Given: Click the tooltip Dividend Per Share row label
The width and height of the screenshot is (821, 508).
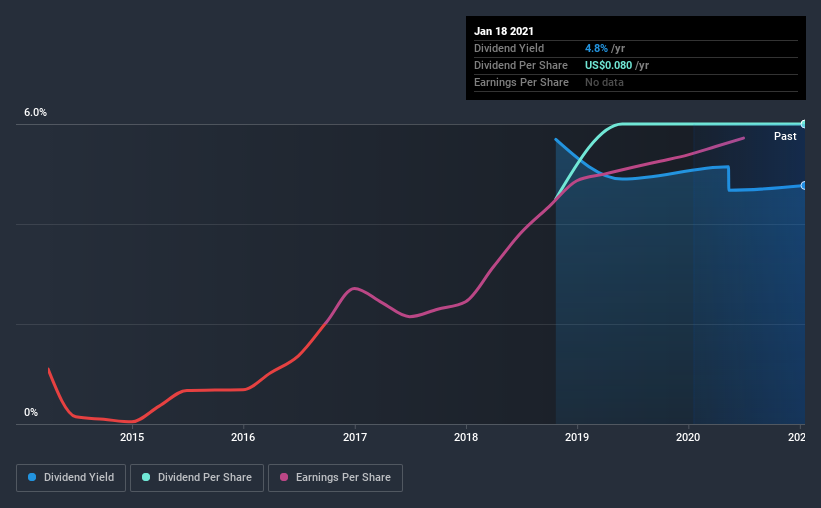Looking at the screenshot, I should (520, 65).
